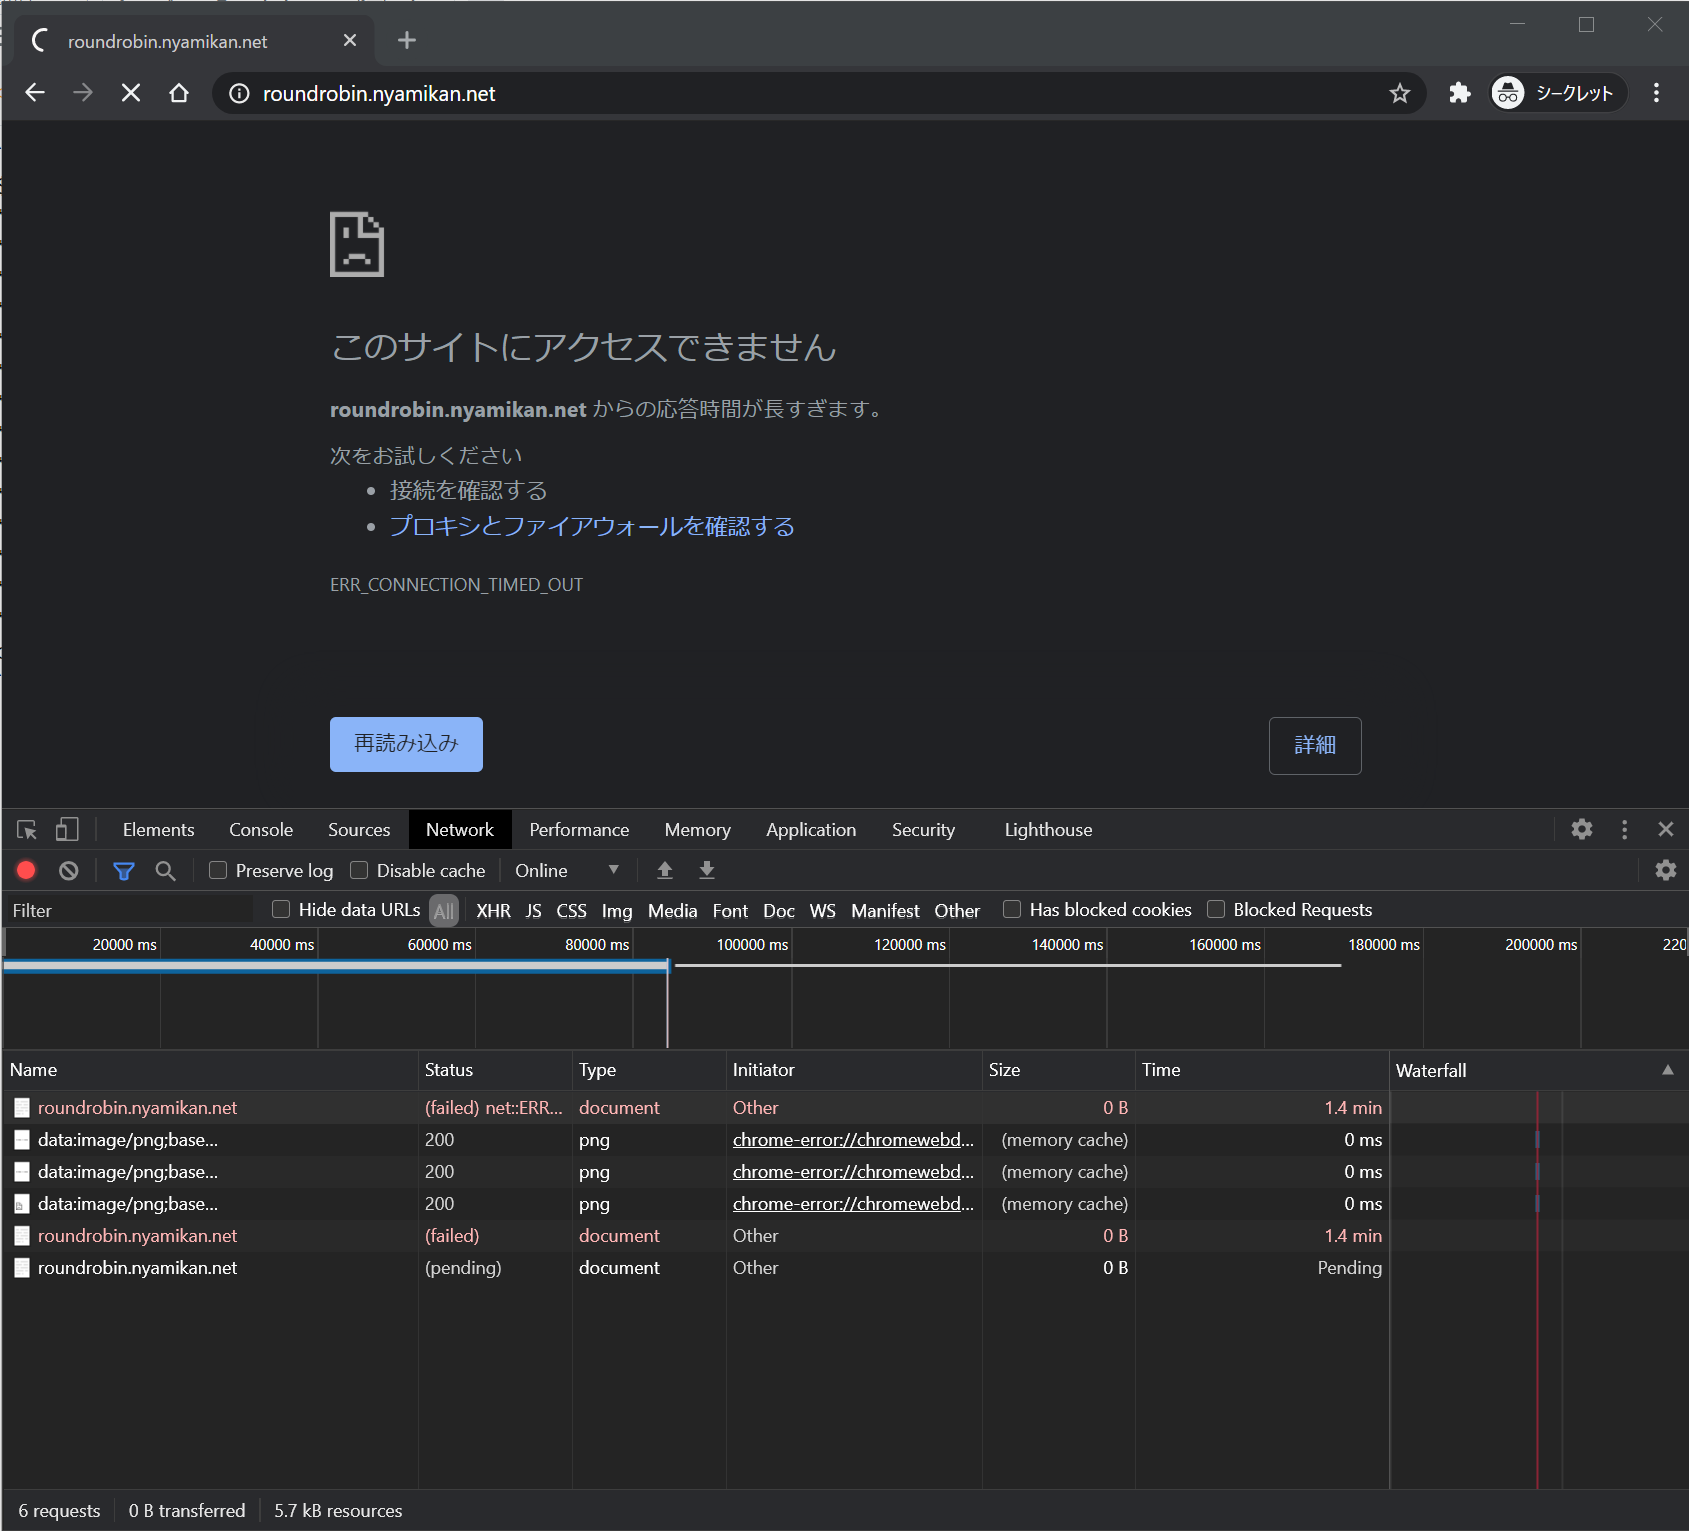Viewport: 1689px width, 1531px height.
Task: Export HAR file with download arrow
Action: 707,870
